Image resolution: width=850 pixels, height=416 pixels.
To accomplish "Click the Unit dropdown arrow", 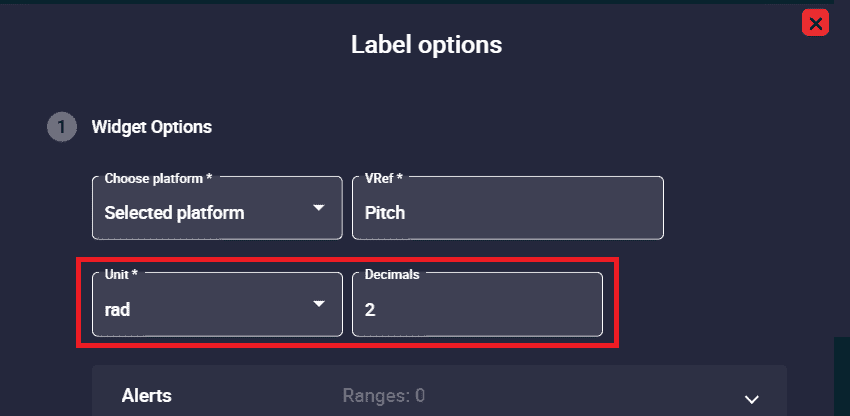I will pos(318,304).
